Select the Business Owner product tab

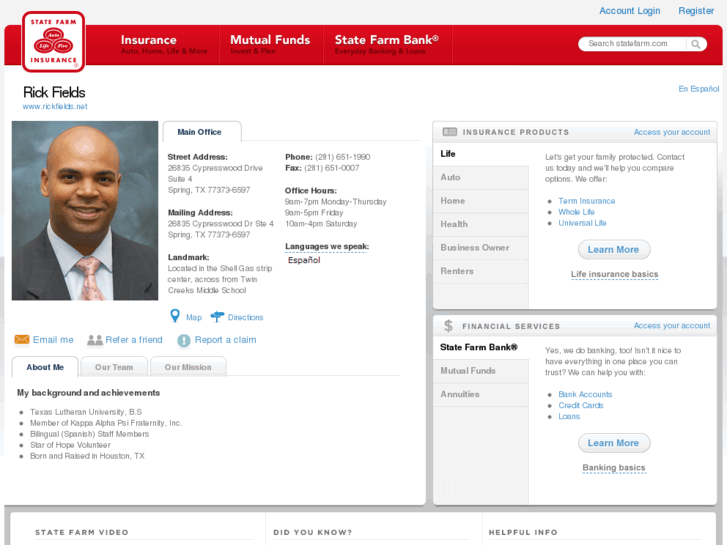pyautogui.click(x=481, y=248)
